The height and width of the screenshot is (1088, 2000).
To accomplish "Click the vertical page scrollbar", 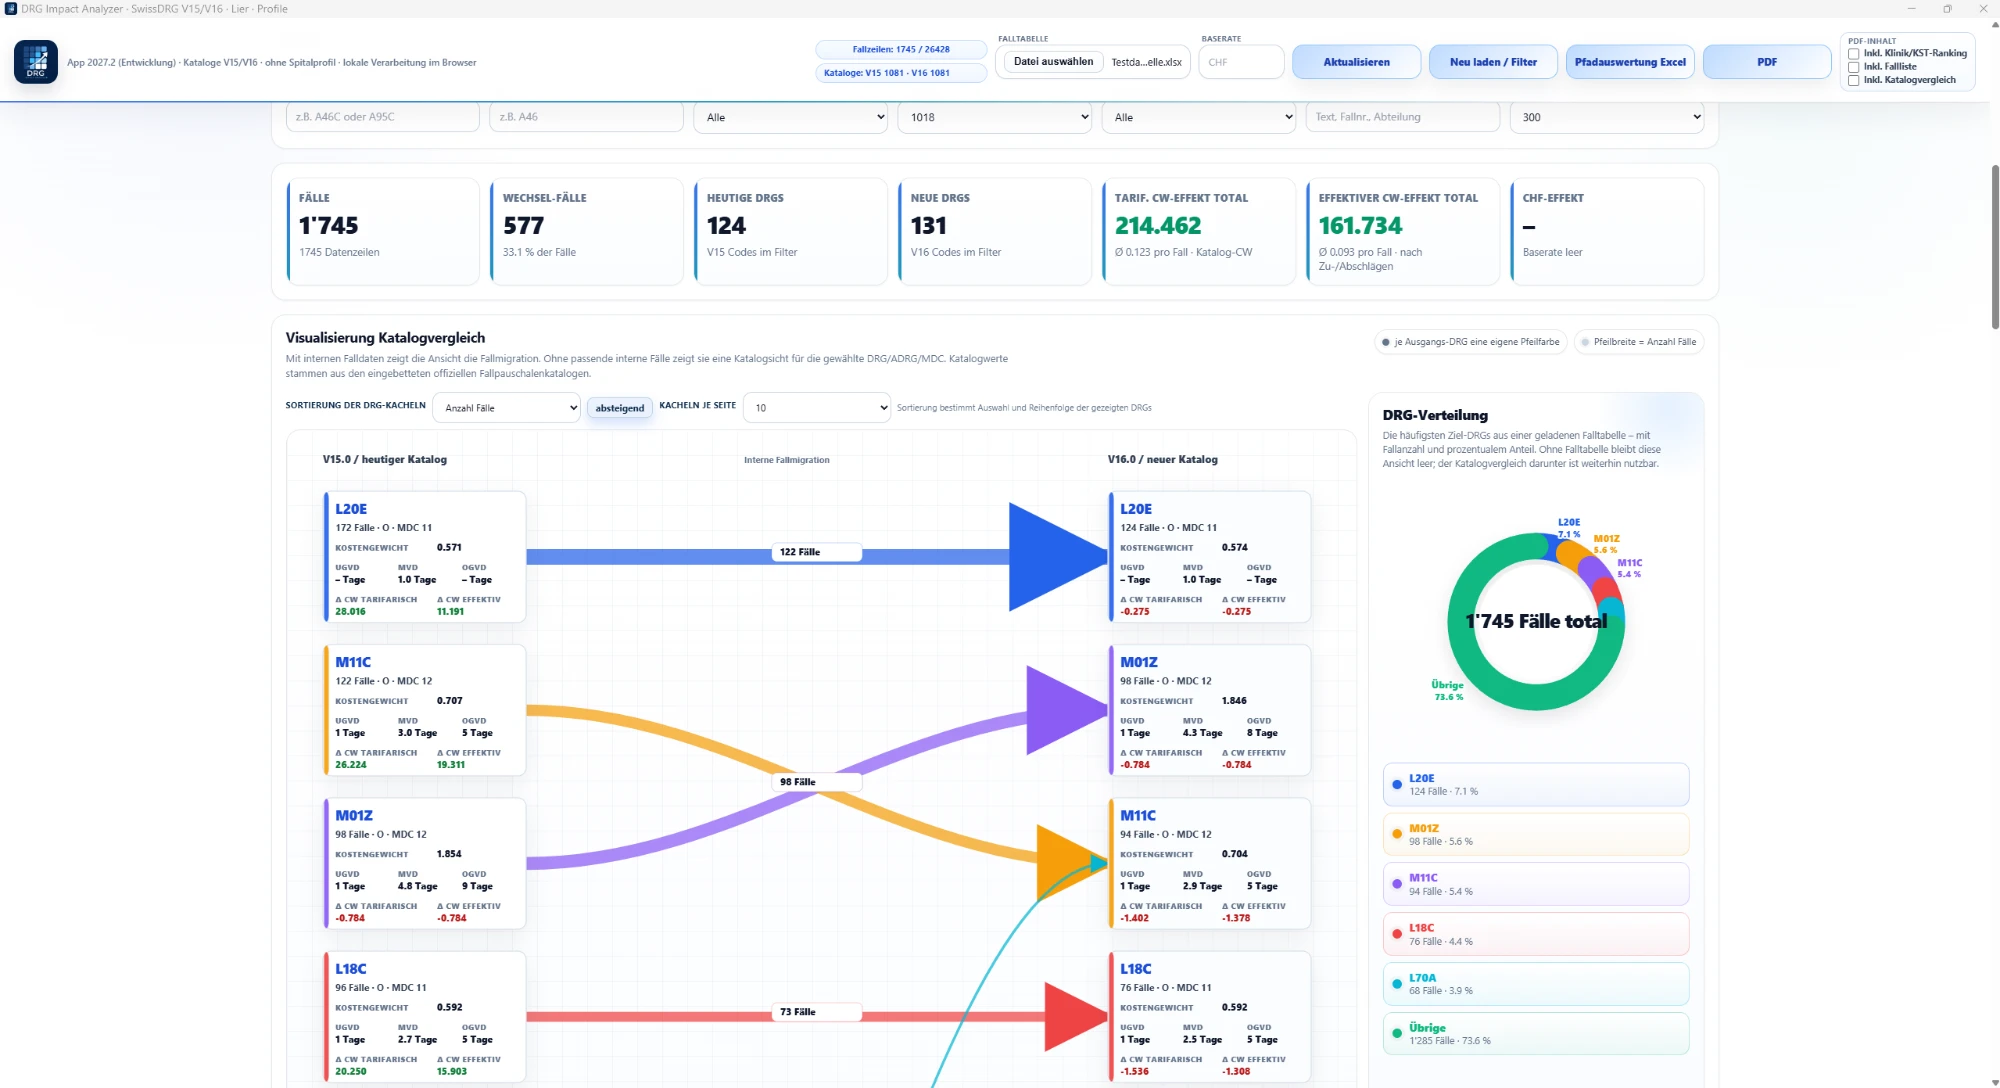I will [x=1995, y=245].
